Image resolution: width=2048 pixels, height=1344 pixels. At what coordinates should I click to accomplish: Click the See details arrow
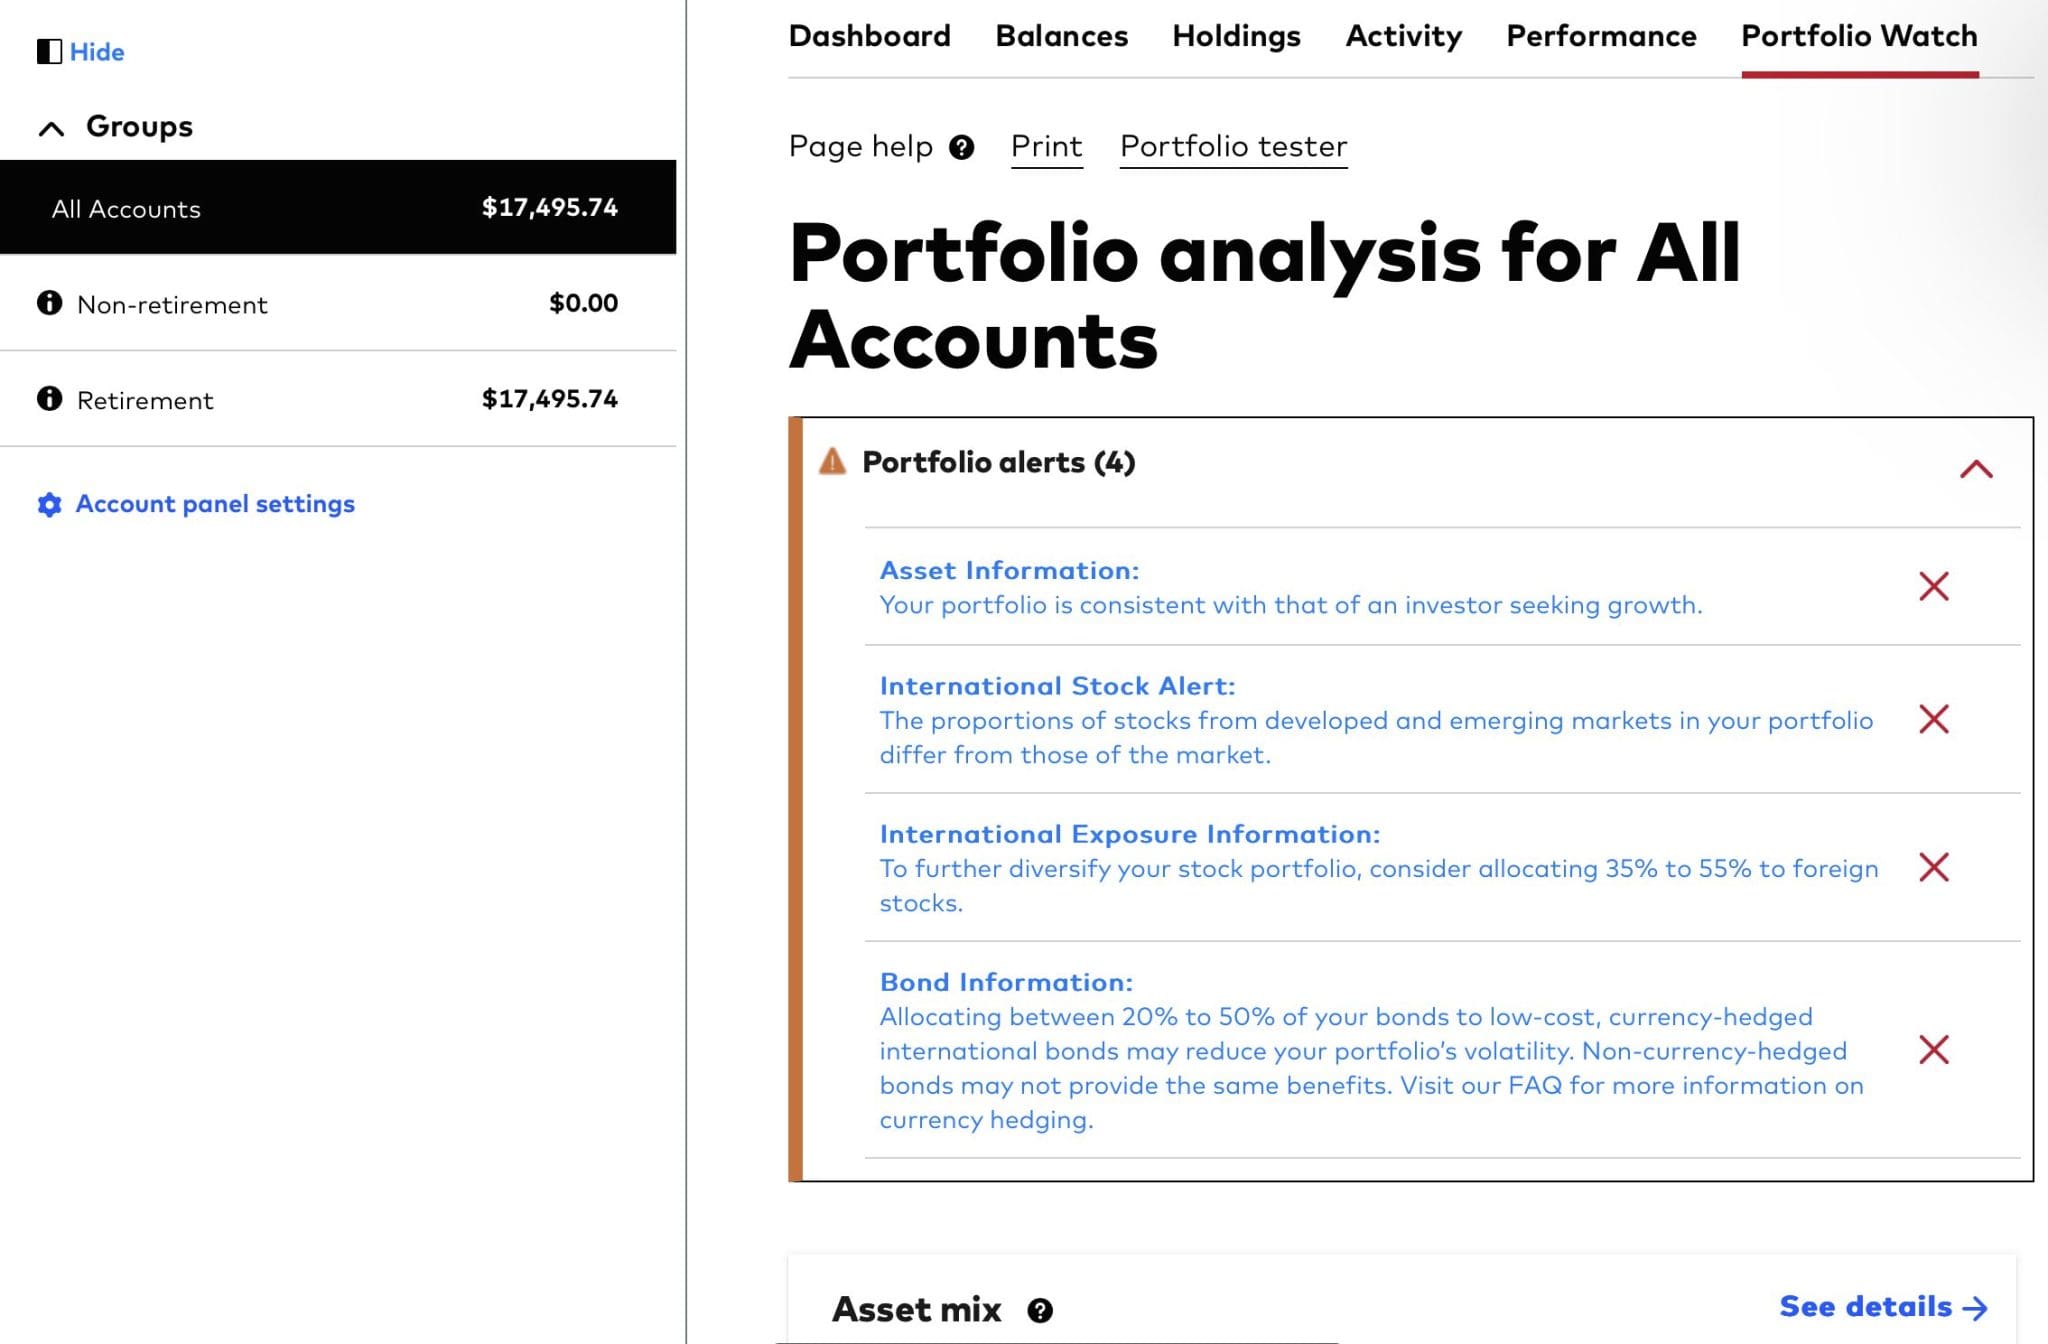[x=1974, y=1306]
